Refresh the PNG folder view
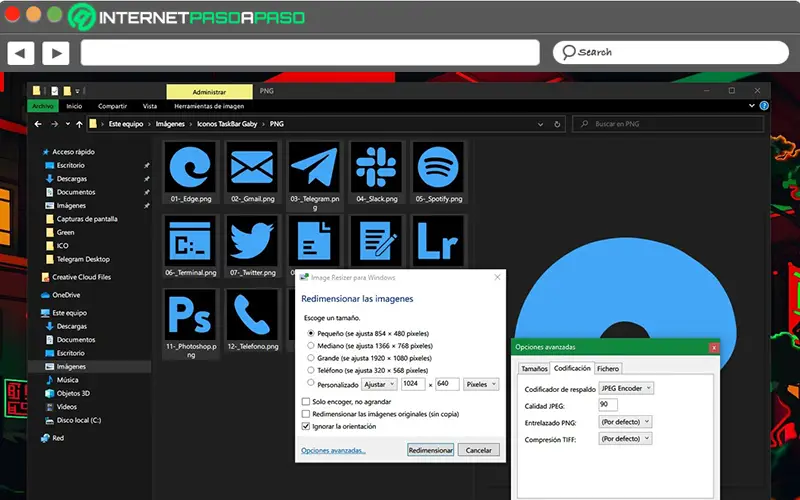The width and height of the screenshot is (800, 500). pyautogui.click(x=557, y=124)
